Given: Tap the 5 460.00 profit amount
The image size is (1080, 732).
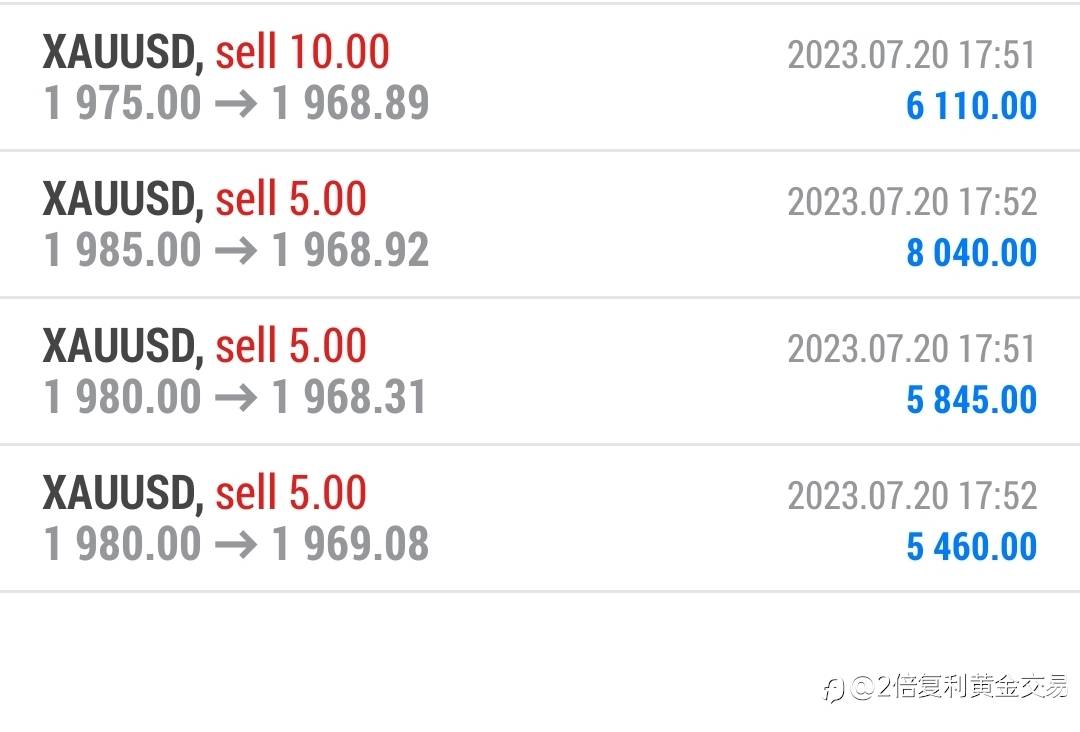Looking at the screenshot, I should tap(971, 547).
